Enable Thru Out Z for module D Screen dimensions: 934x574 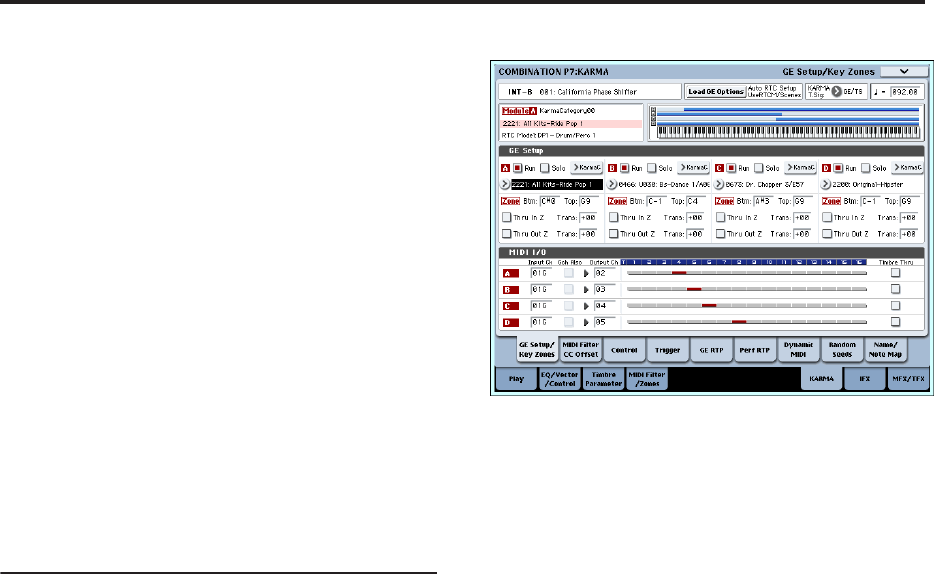pos(827,234)
